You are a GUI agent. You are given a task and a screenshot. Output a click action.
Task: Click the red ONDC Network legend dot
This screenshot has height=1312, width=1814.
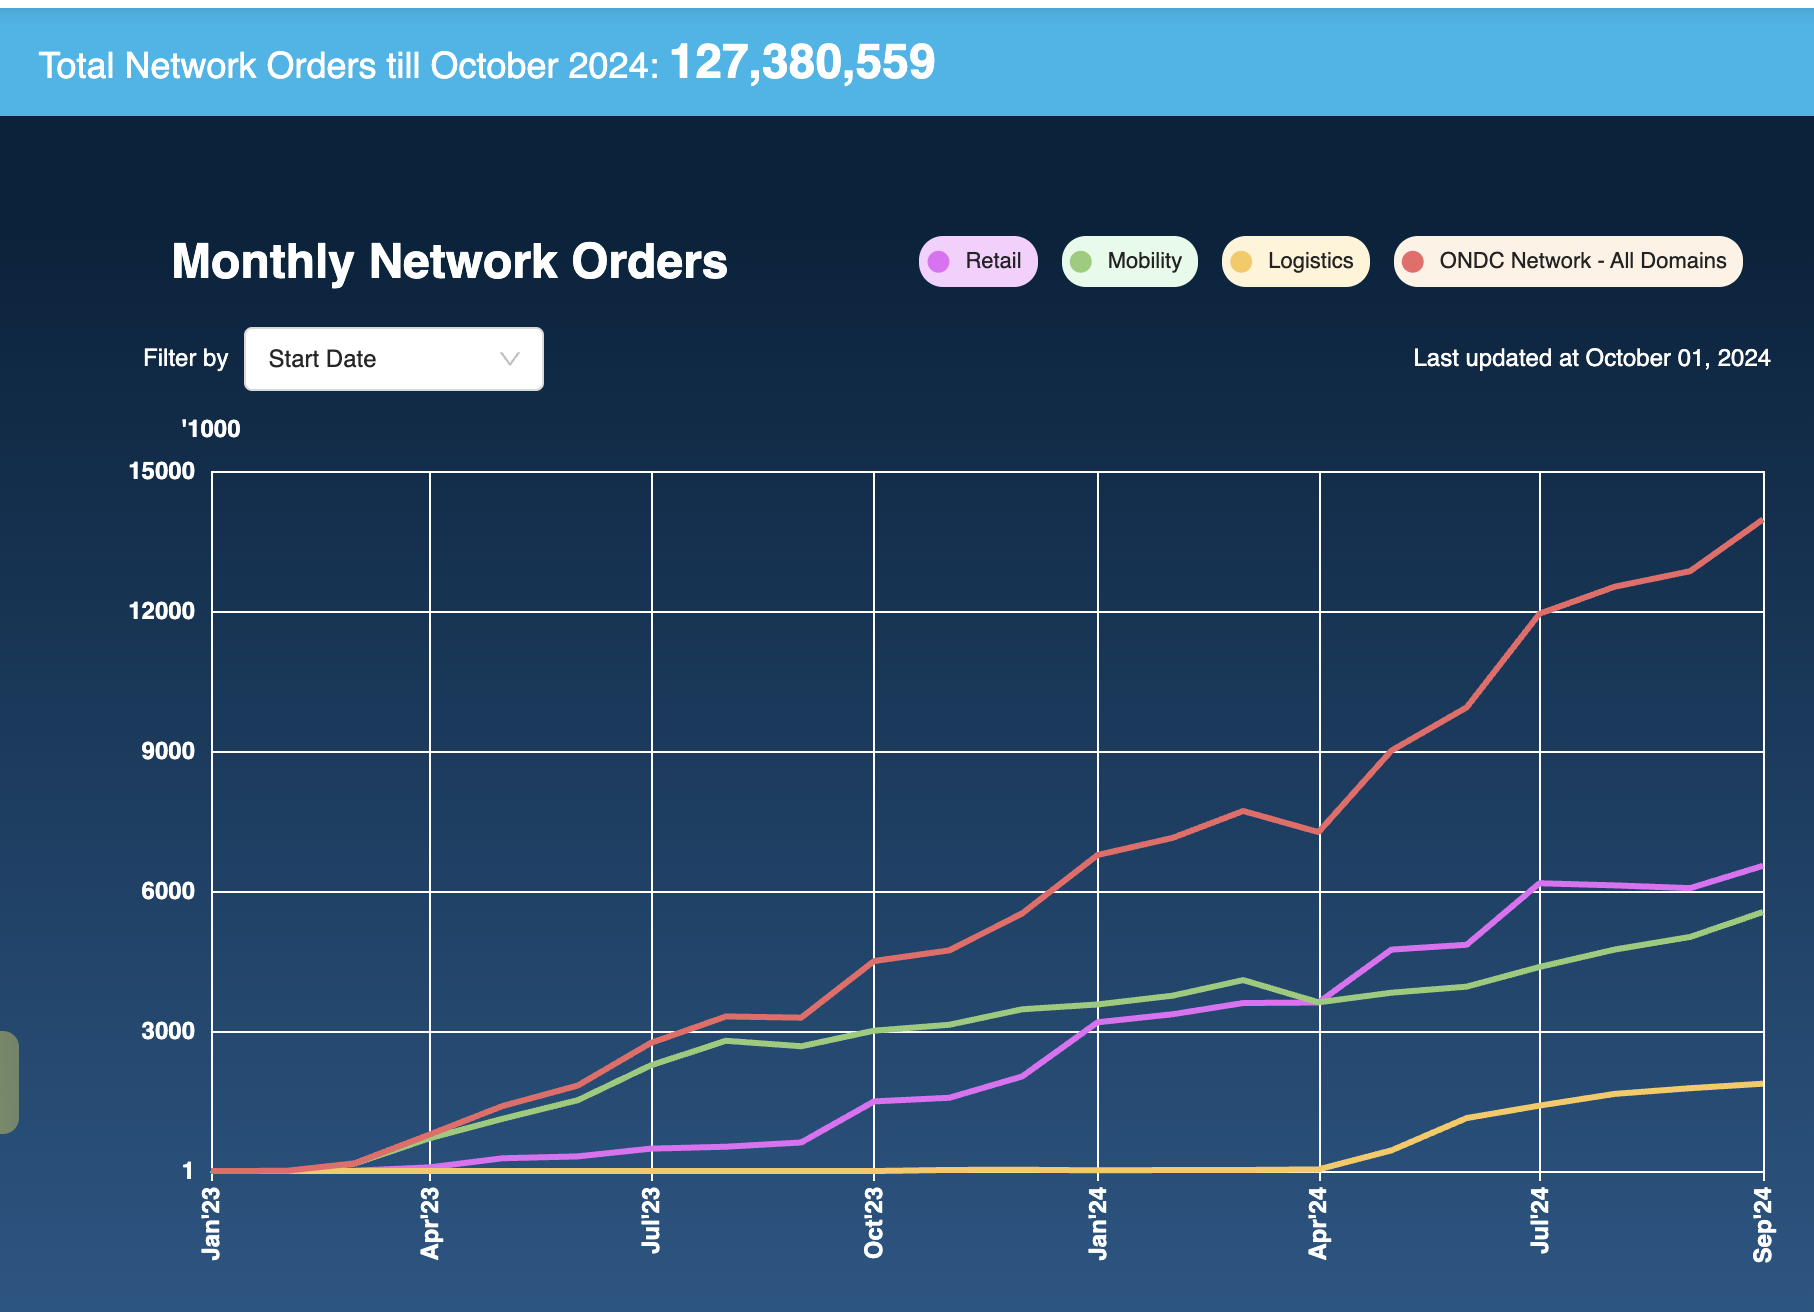click(1413, 262)
